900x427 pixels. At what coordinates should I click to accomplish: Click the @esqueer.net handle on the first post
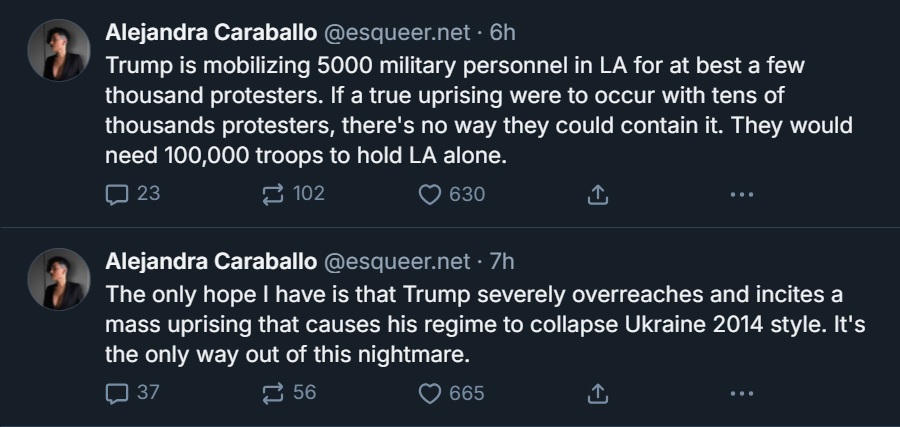pyautogui.click(x=396, y=32)
